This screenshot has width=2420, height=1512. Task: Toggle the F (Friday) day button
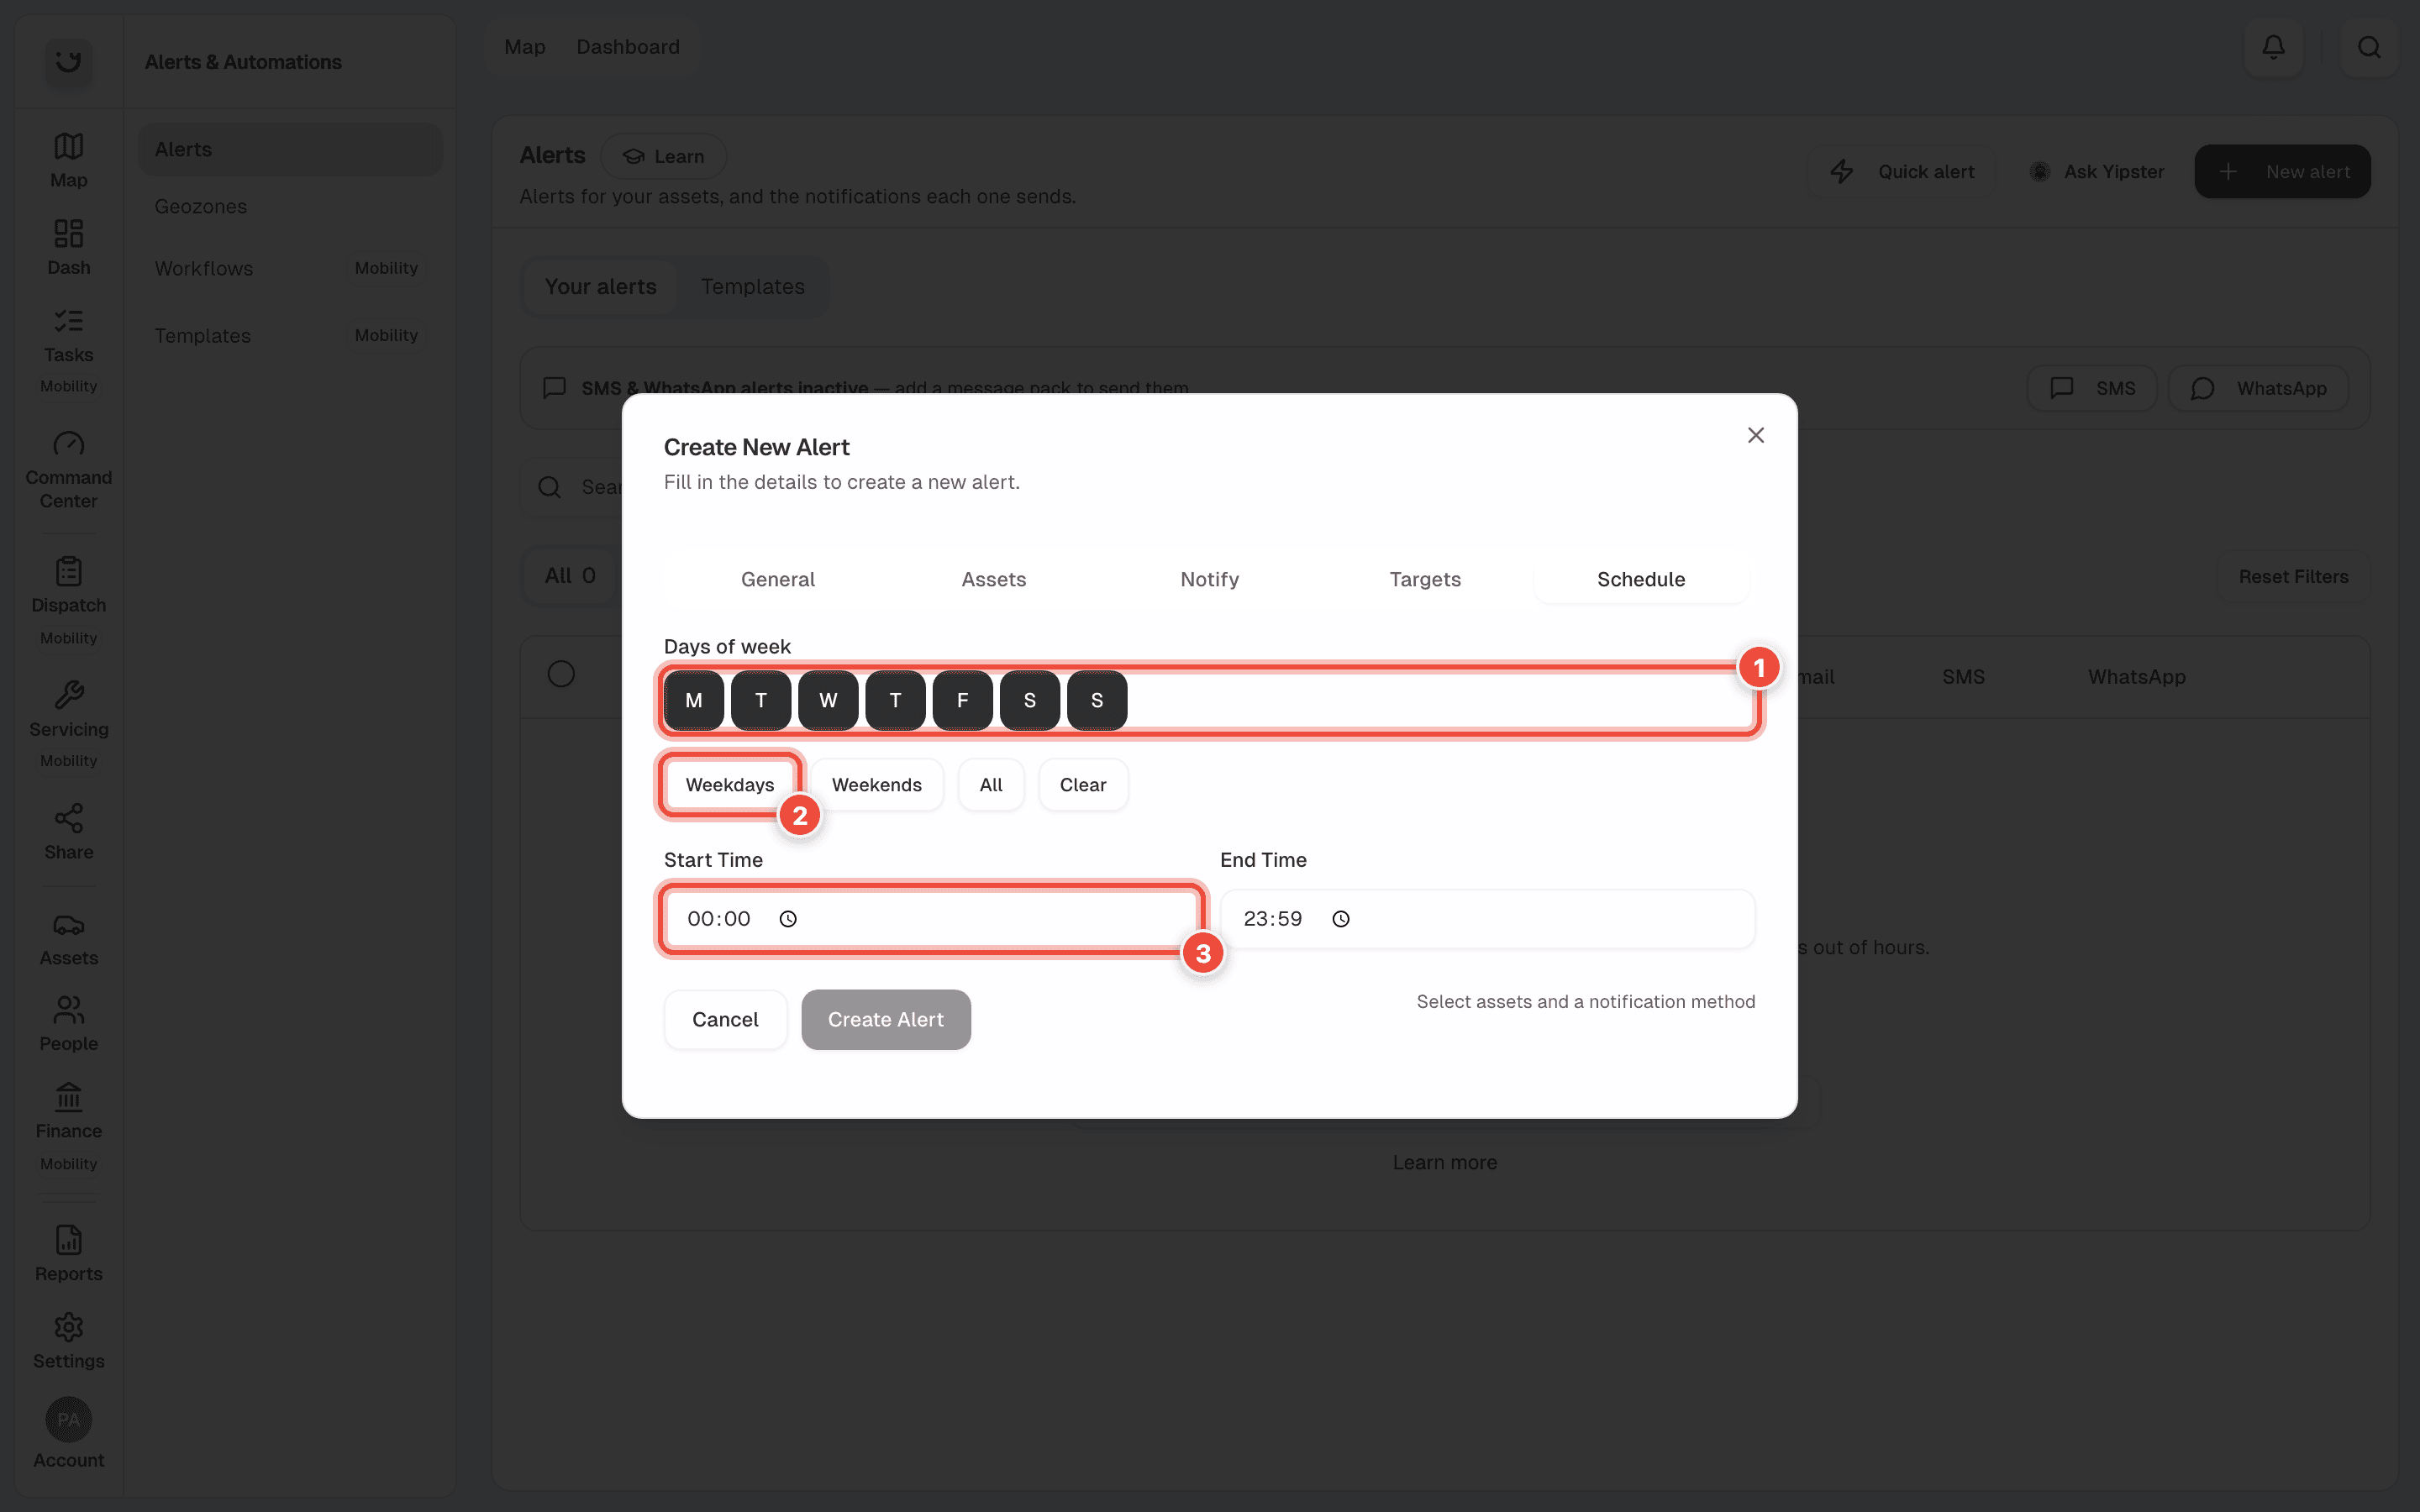click(x=962, y=701)
